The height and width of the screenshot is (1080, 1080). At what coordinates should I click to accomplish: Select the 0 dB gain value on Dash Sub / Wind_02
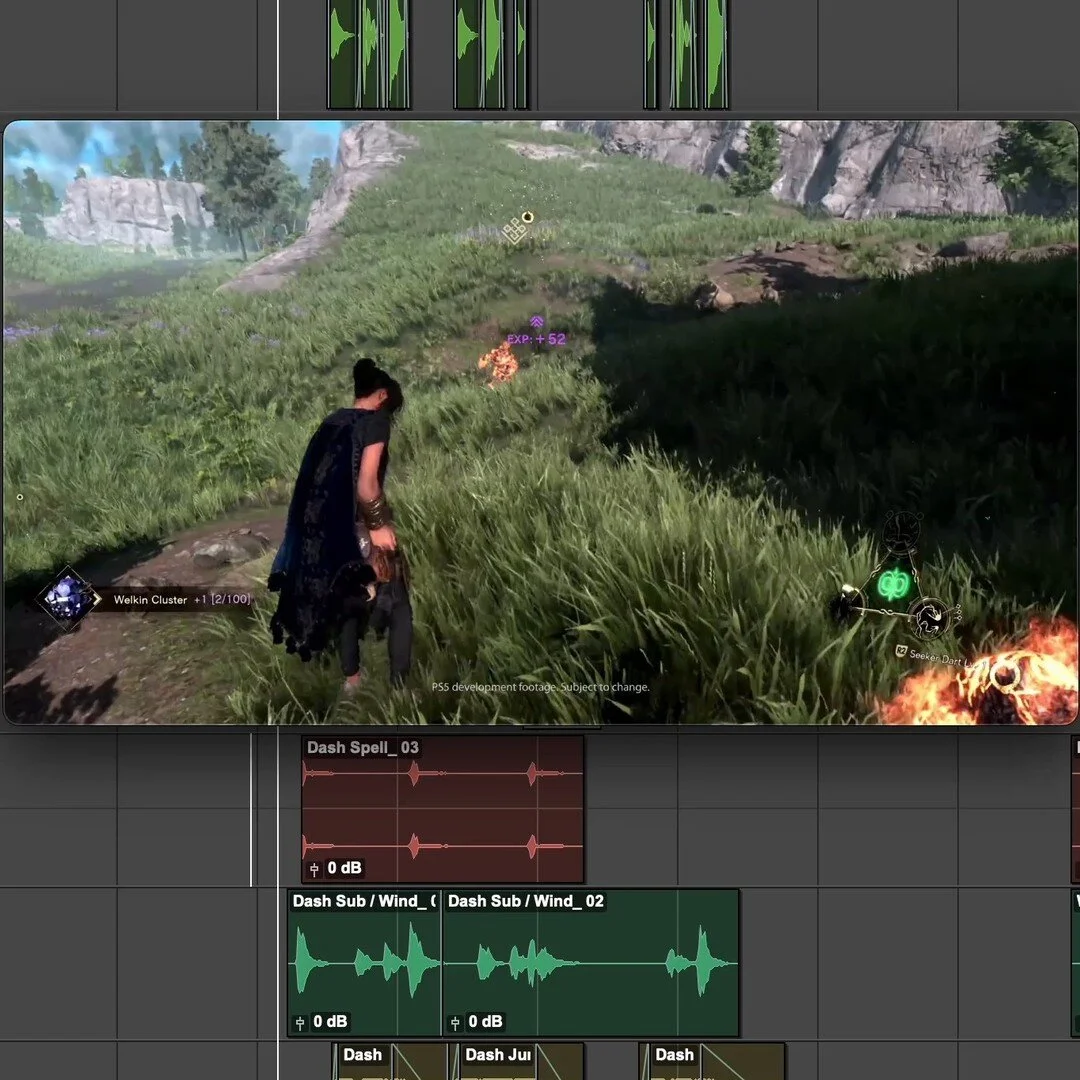pos(486,1021)
